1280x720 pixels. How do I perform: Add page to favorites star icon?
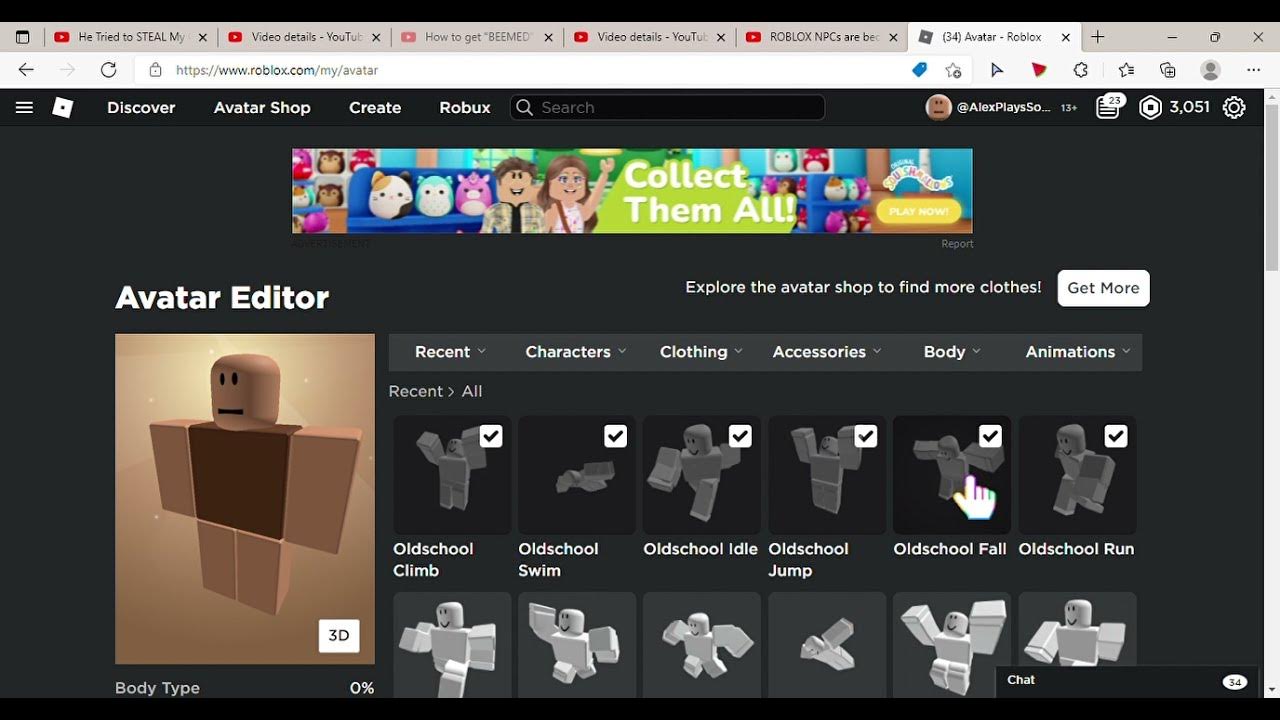tap(954, 70)
